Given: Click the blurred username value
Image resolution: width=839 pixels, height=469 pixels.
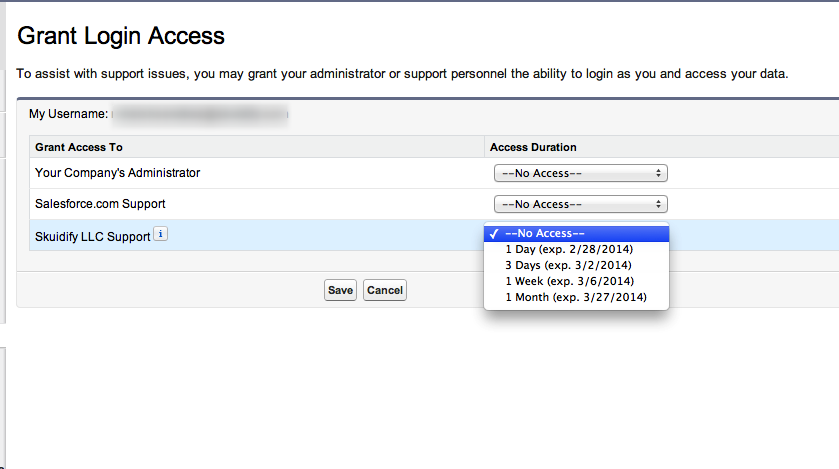Looking at the screenshot, I should pyautogui.click(x=200, y=114).
